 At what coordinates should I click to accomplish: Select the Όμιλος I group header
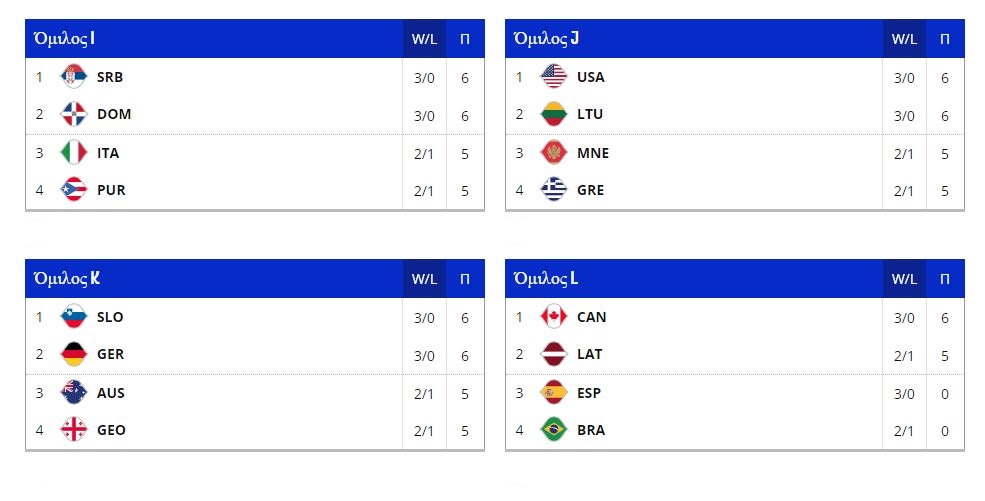66,39
